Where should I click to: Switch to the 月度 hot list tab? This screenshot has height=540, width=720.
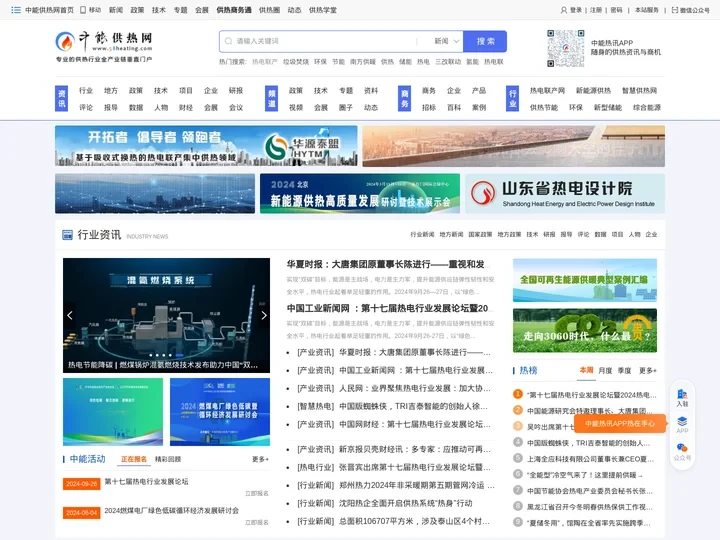(x=605, y=370)
